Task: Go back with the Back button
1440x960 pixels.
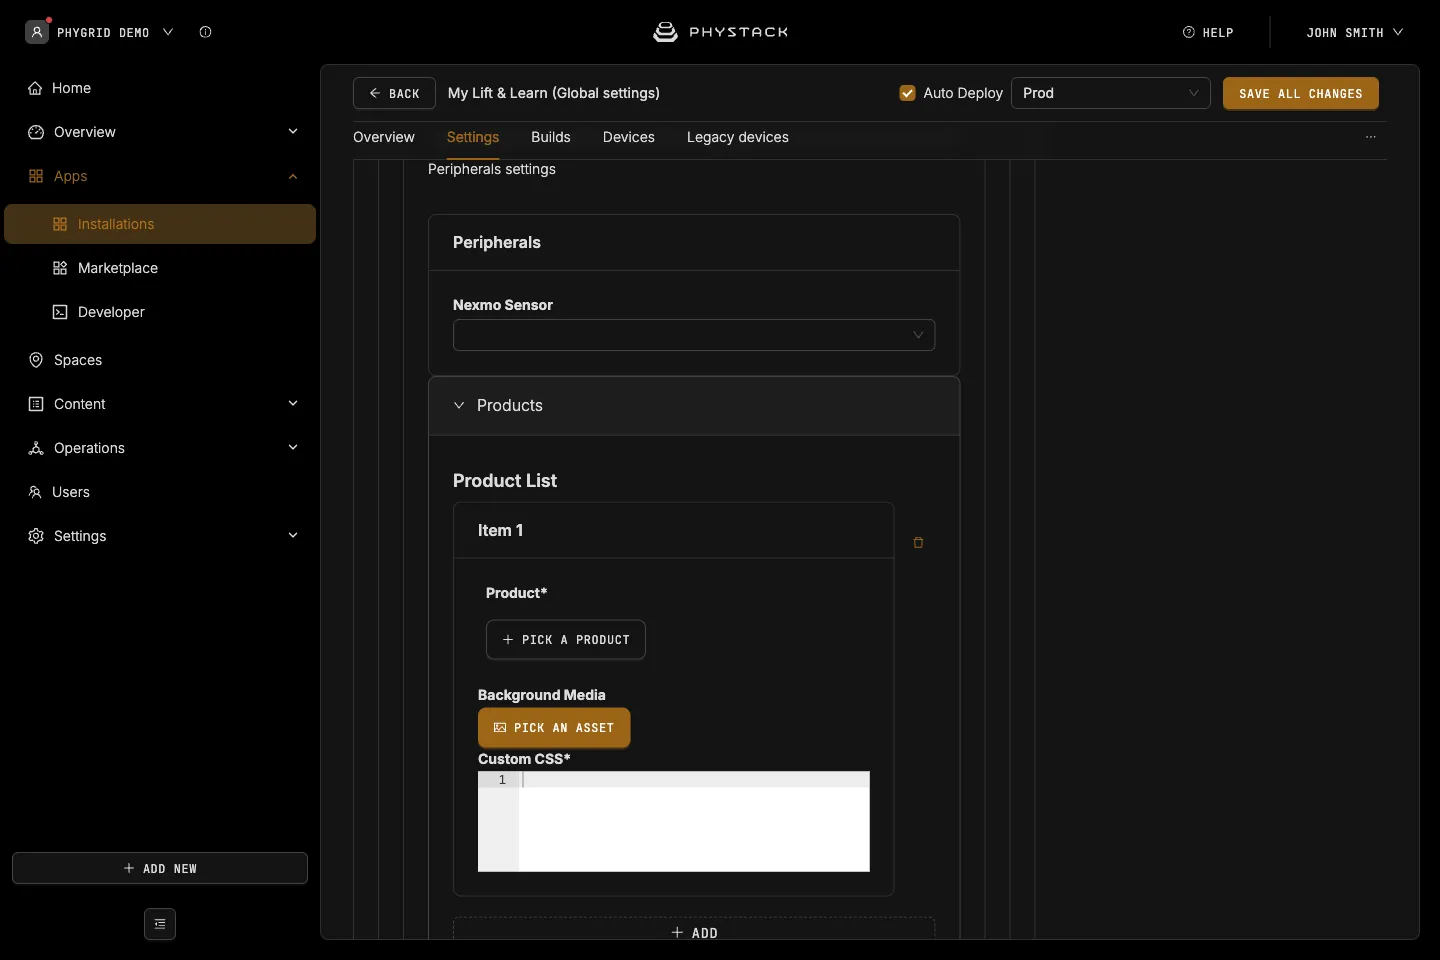Action: tap(394, 93)
